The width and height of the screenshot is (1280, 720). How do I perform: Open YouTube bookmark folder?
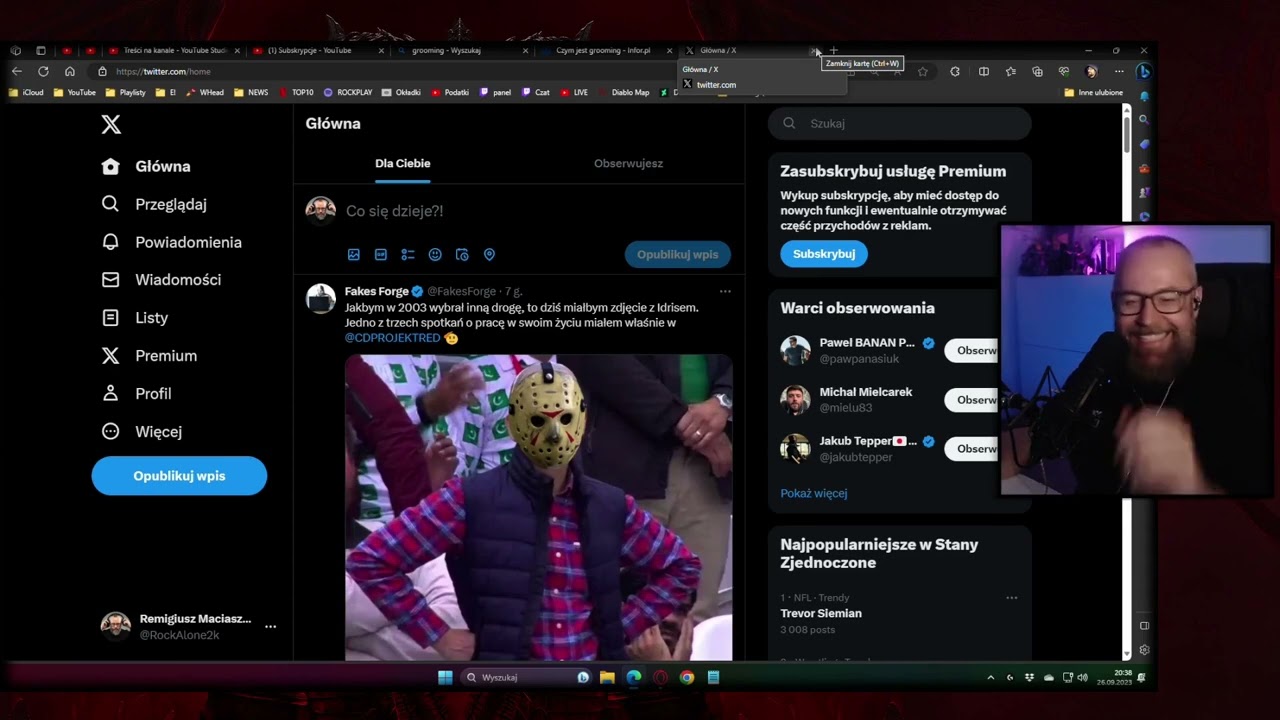click(75, 92)
